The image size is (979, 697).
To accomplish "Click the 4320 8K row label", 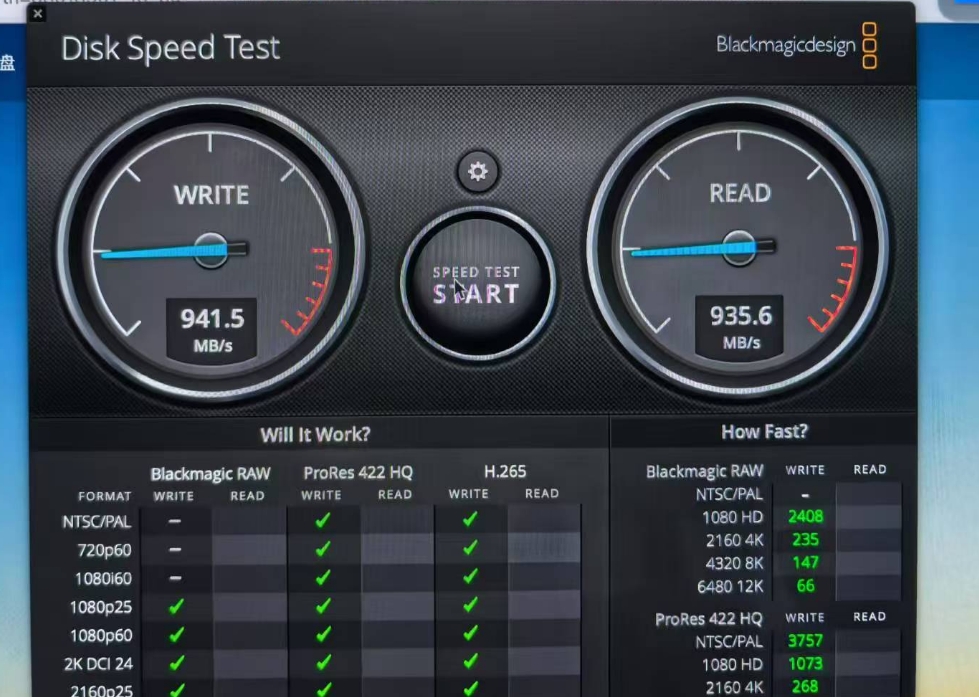I will pyautogui.click(x=734, y=563).
